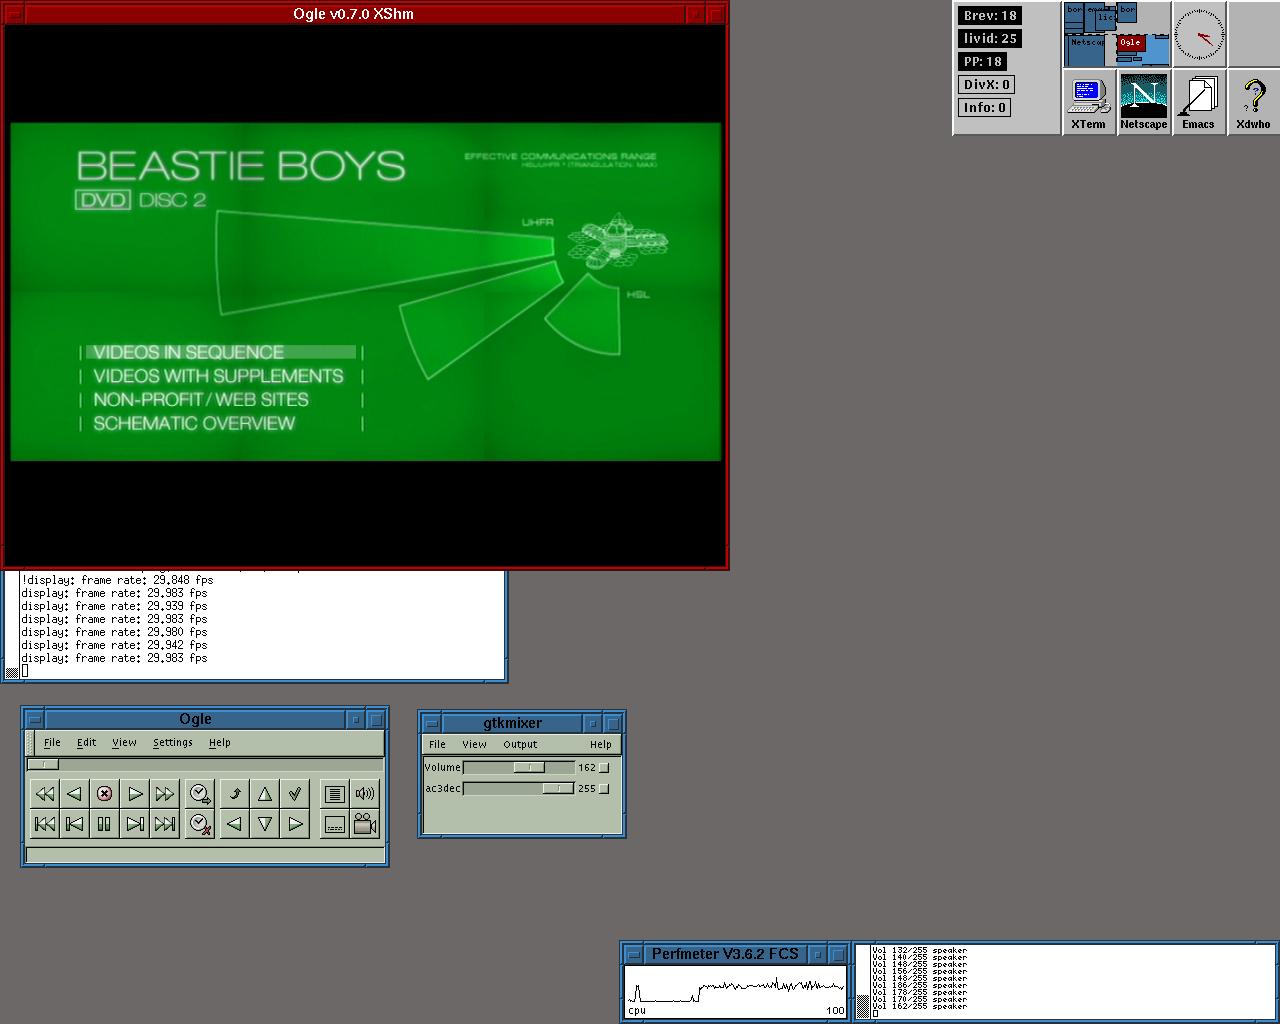
Task: Open the Settings menu in Ogle
Action: 172,742
